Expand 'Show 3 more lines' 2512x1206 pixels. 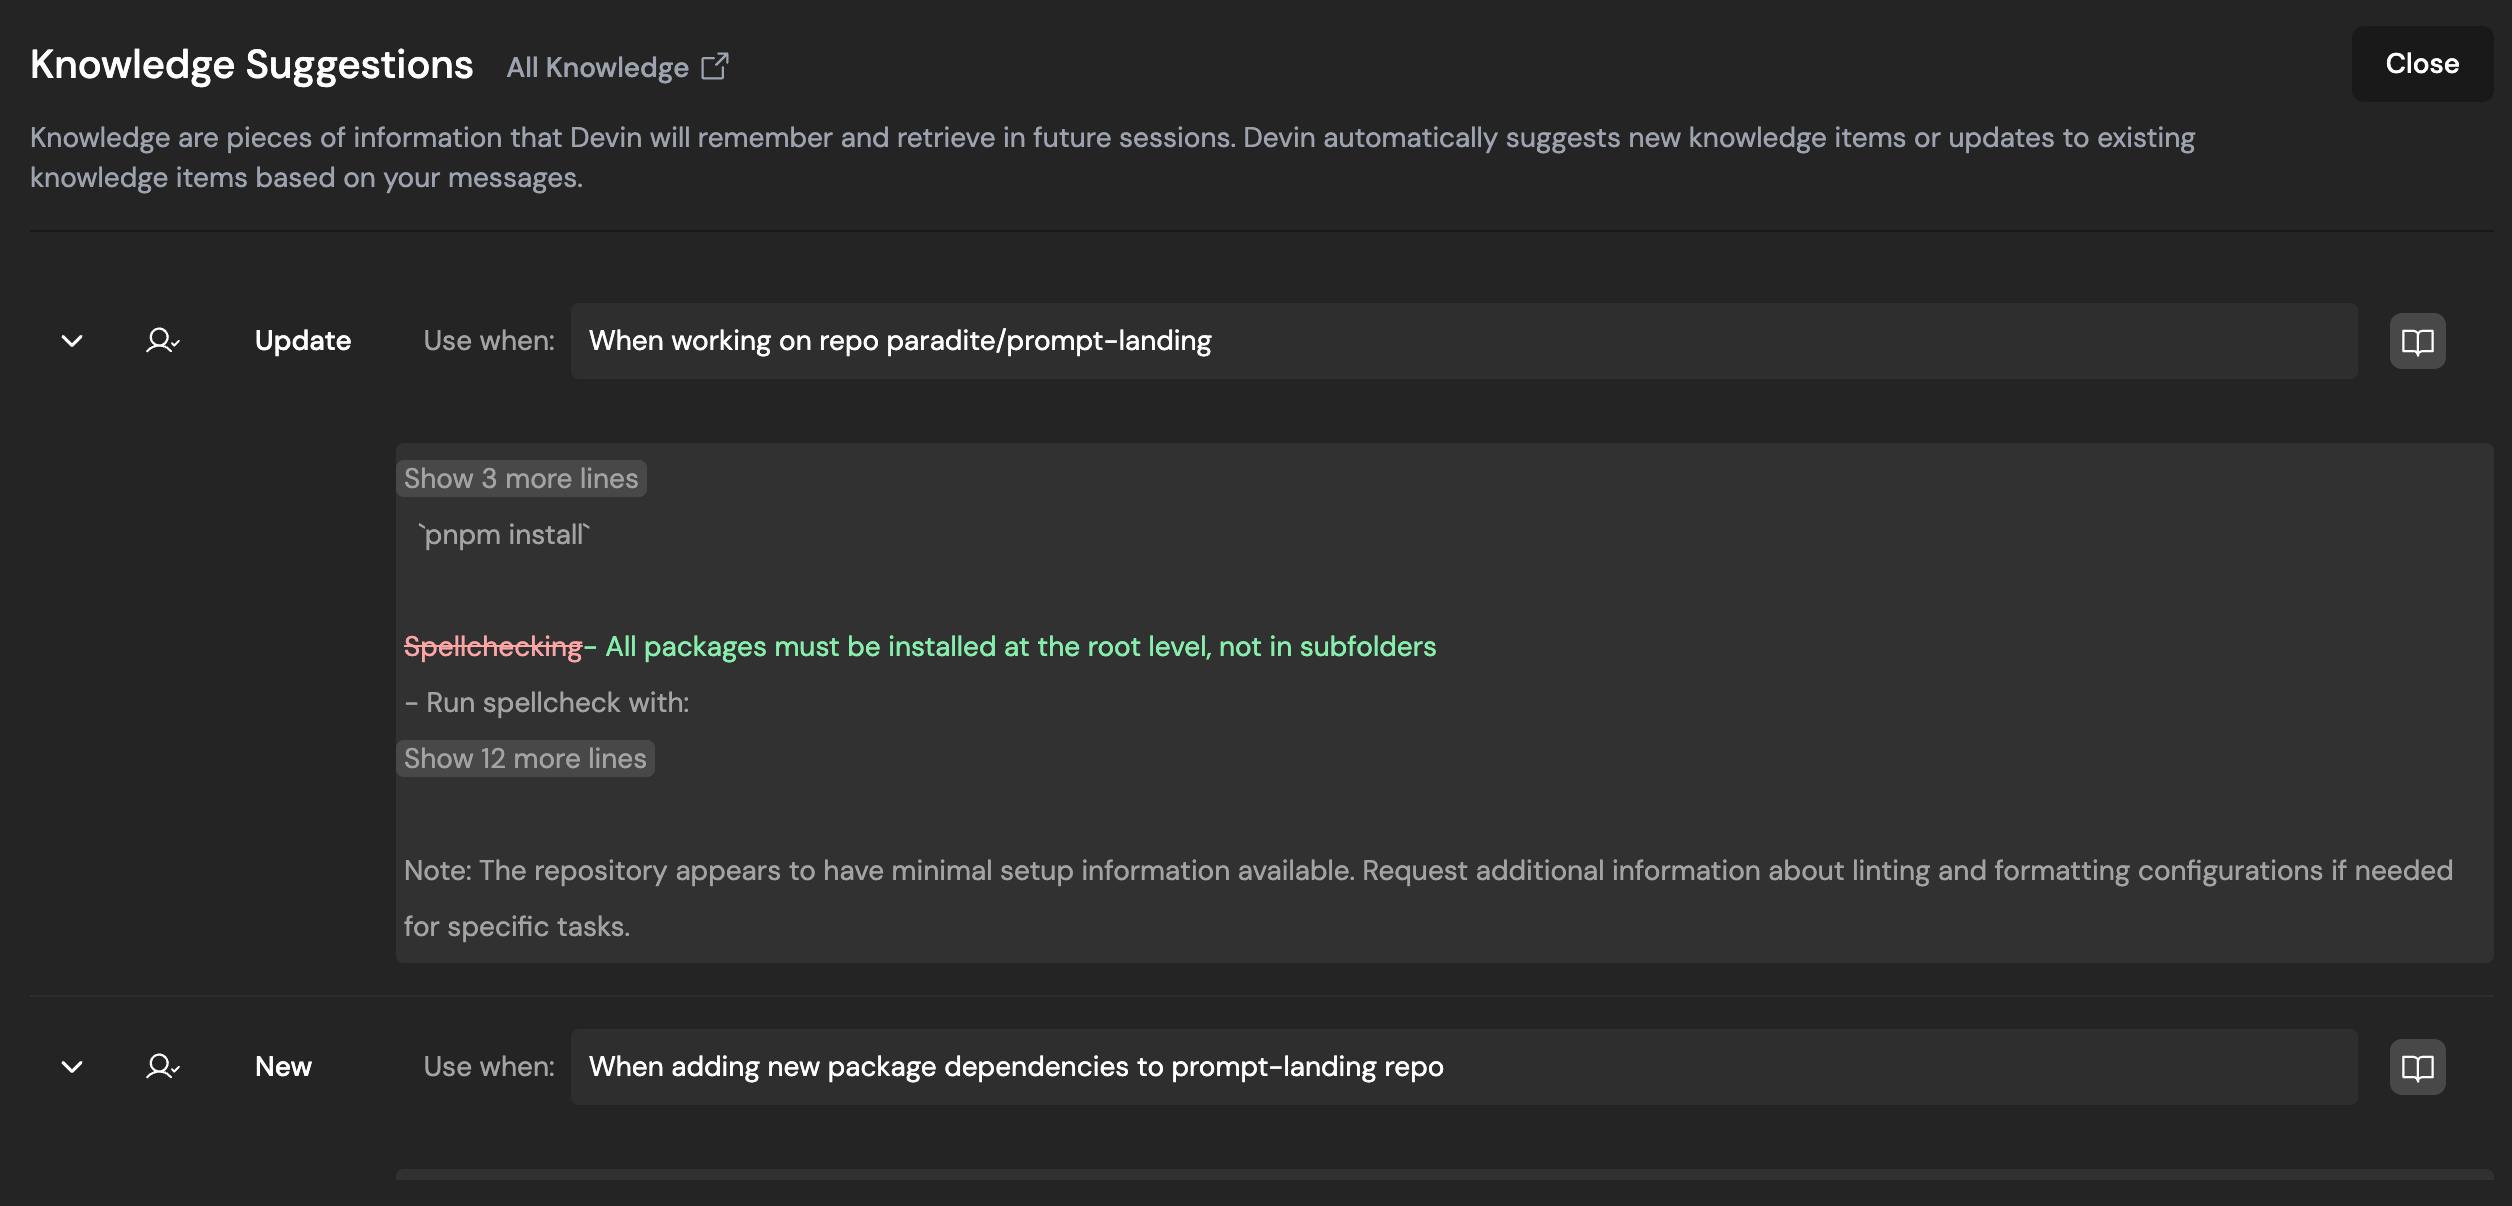coord(521,479)
